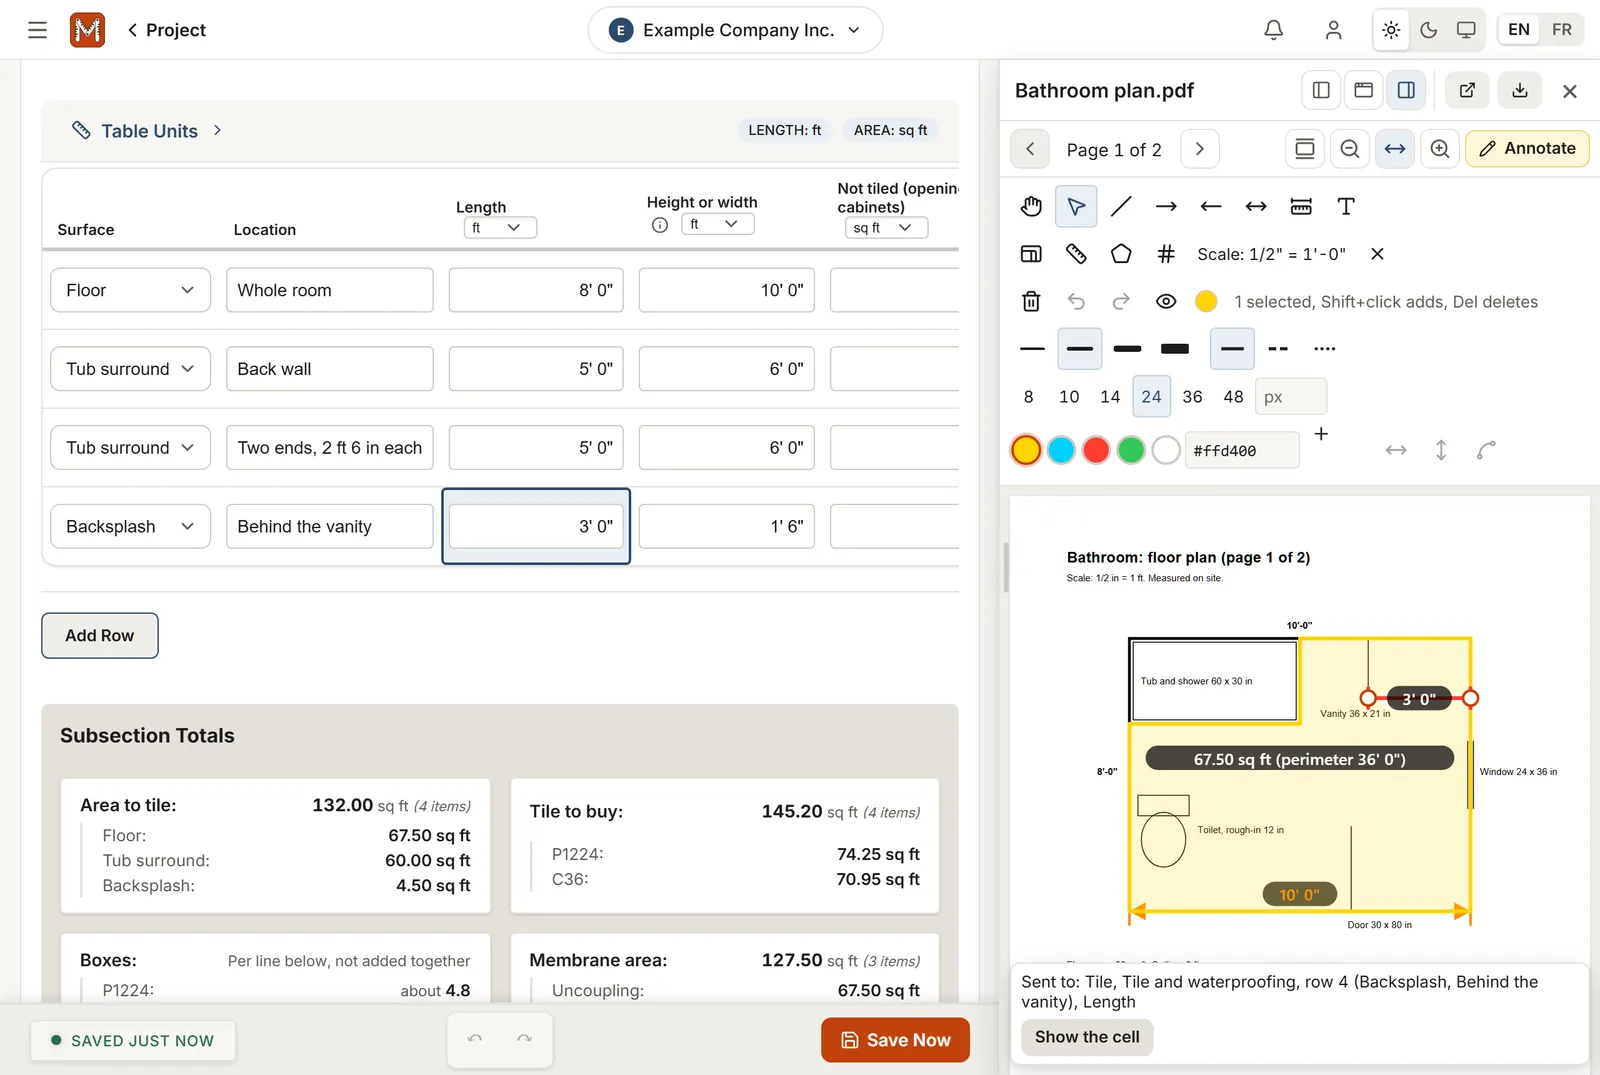
Task: Pick the straight line drawing tool
Action: tap(1121, 207)
